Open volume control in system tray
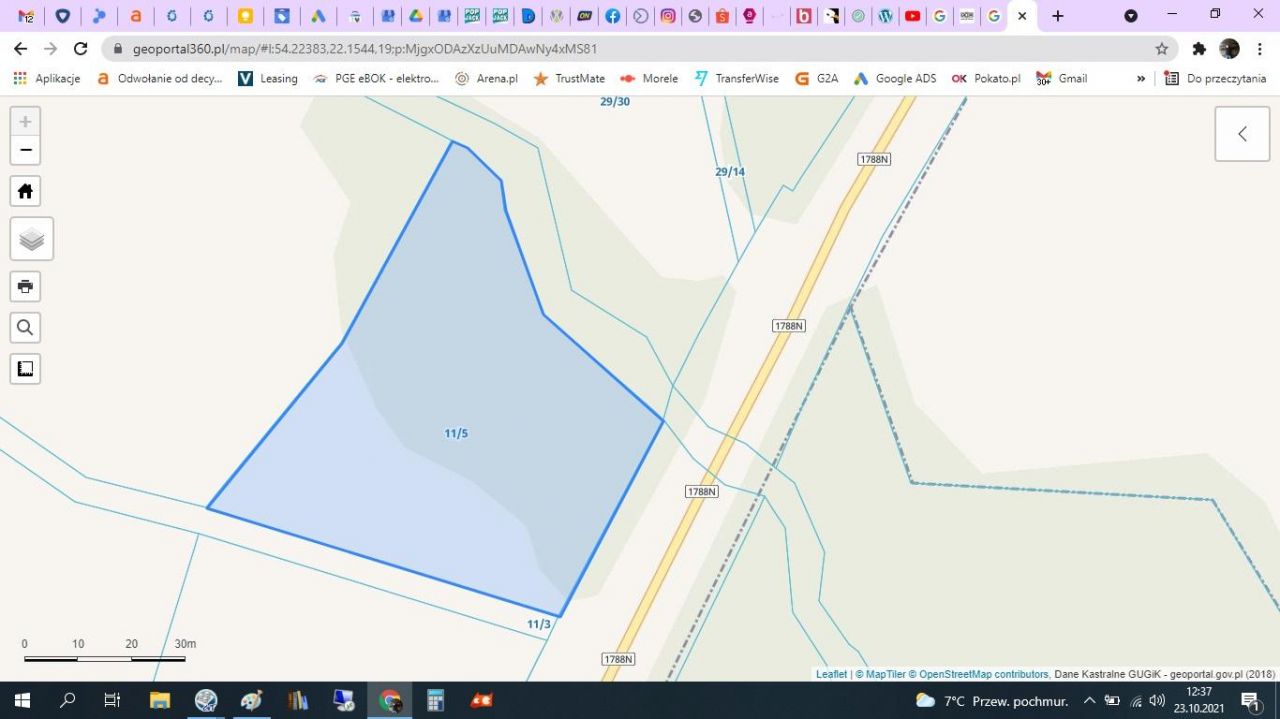 [x=1157, y=700]
